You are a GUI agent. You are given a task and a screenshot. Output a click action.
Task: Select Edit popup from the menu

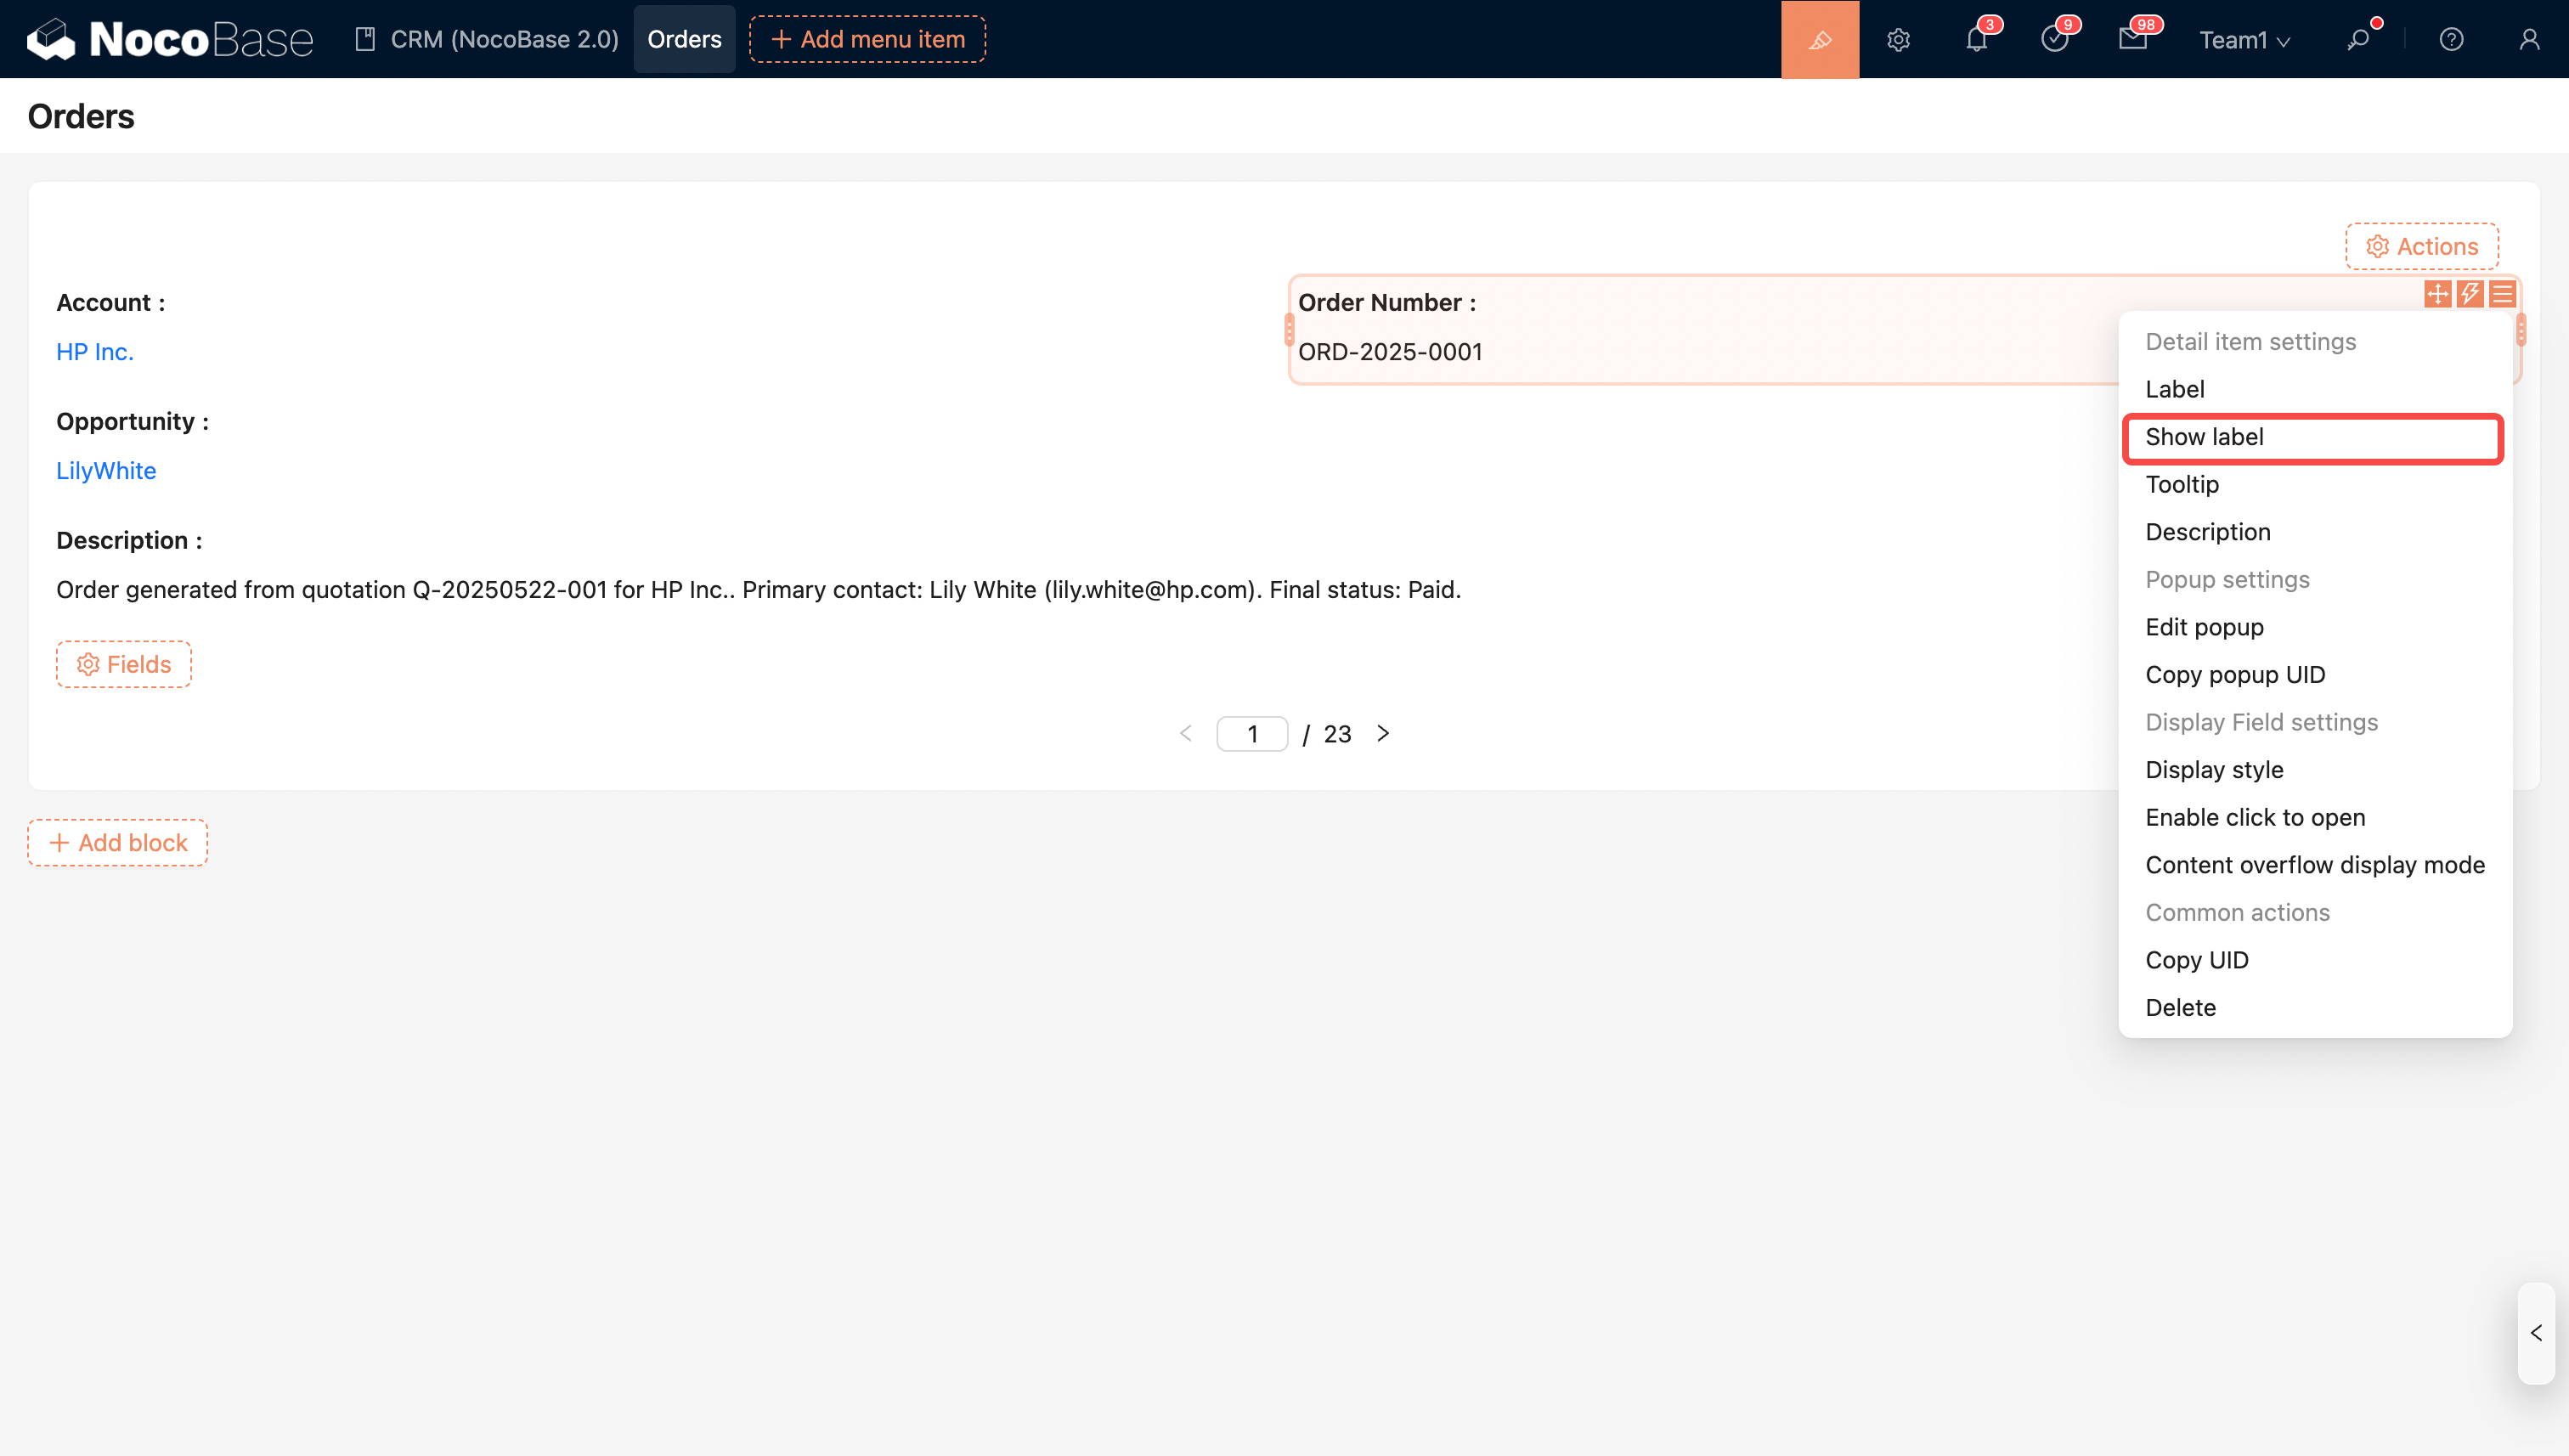pos(2204,627)
